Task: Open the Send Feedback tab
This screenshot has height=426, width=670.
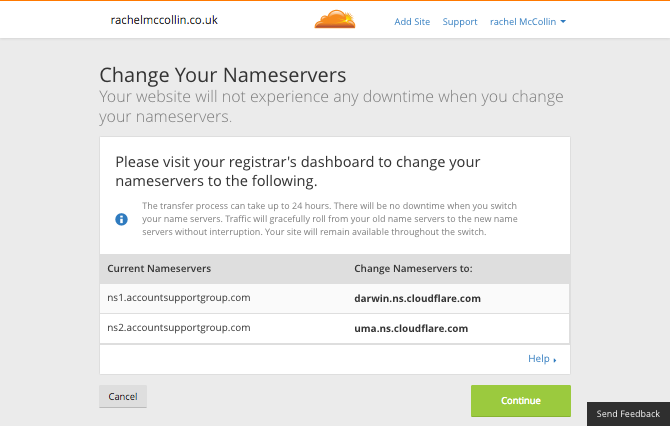Action: click(628, 414)
